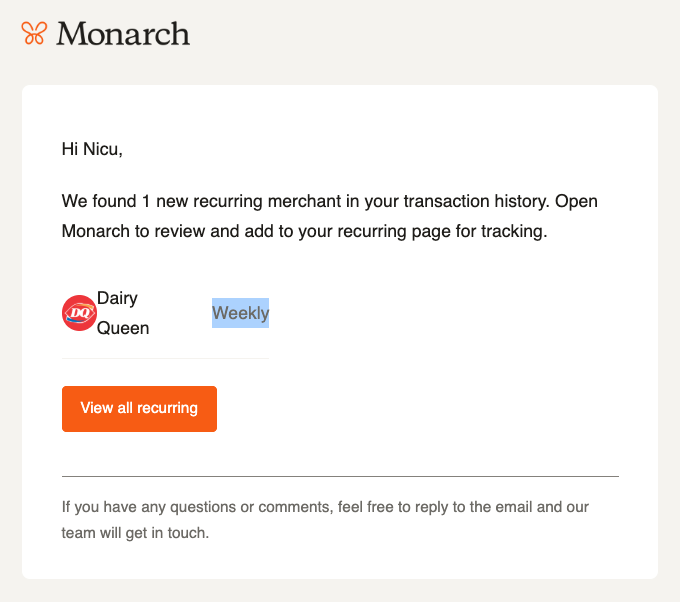Click the orange Monarch butterfly logo
This screenshot has width=680, height=602.
tap(34, 33)
